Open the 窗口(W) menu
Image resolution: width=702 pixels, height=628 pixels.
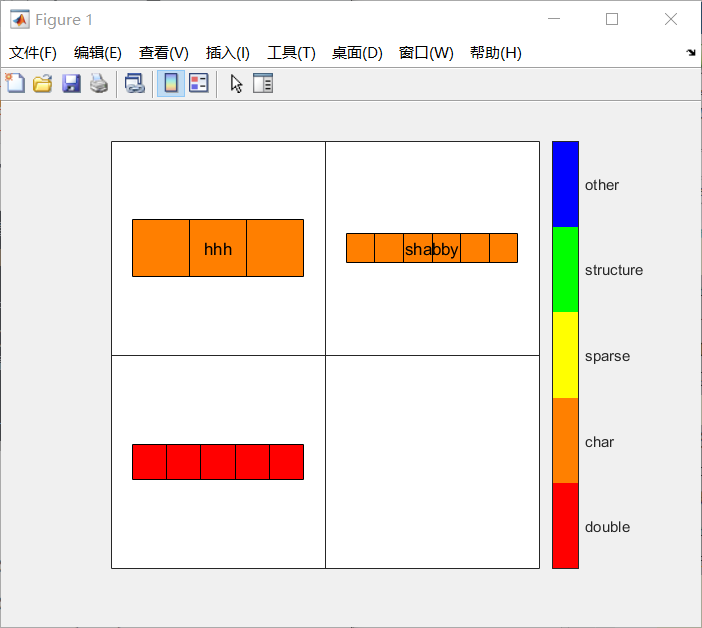[x=426, y=53]
